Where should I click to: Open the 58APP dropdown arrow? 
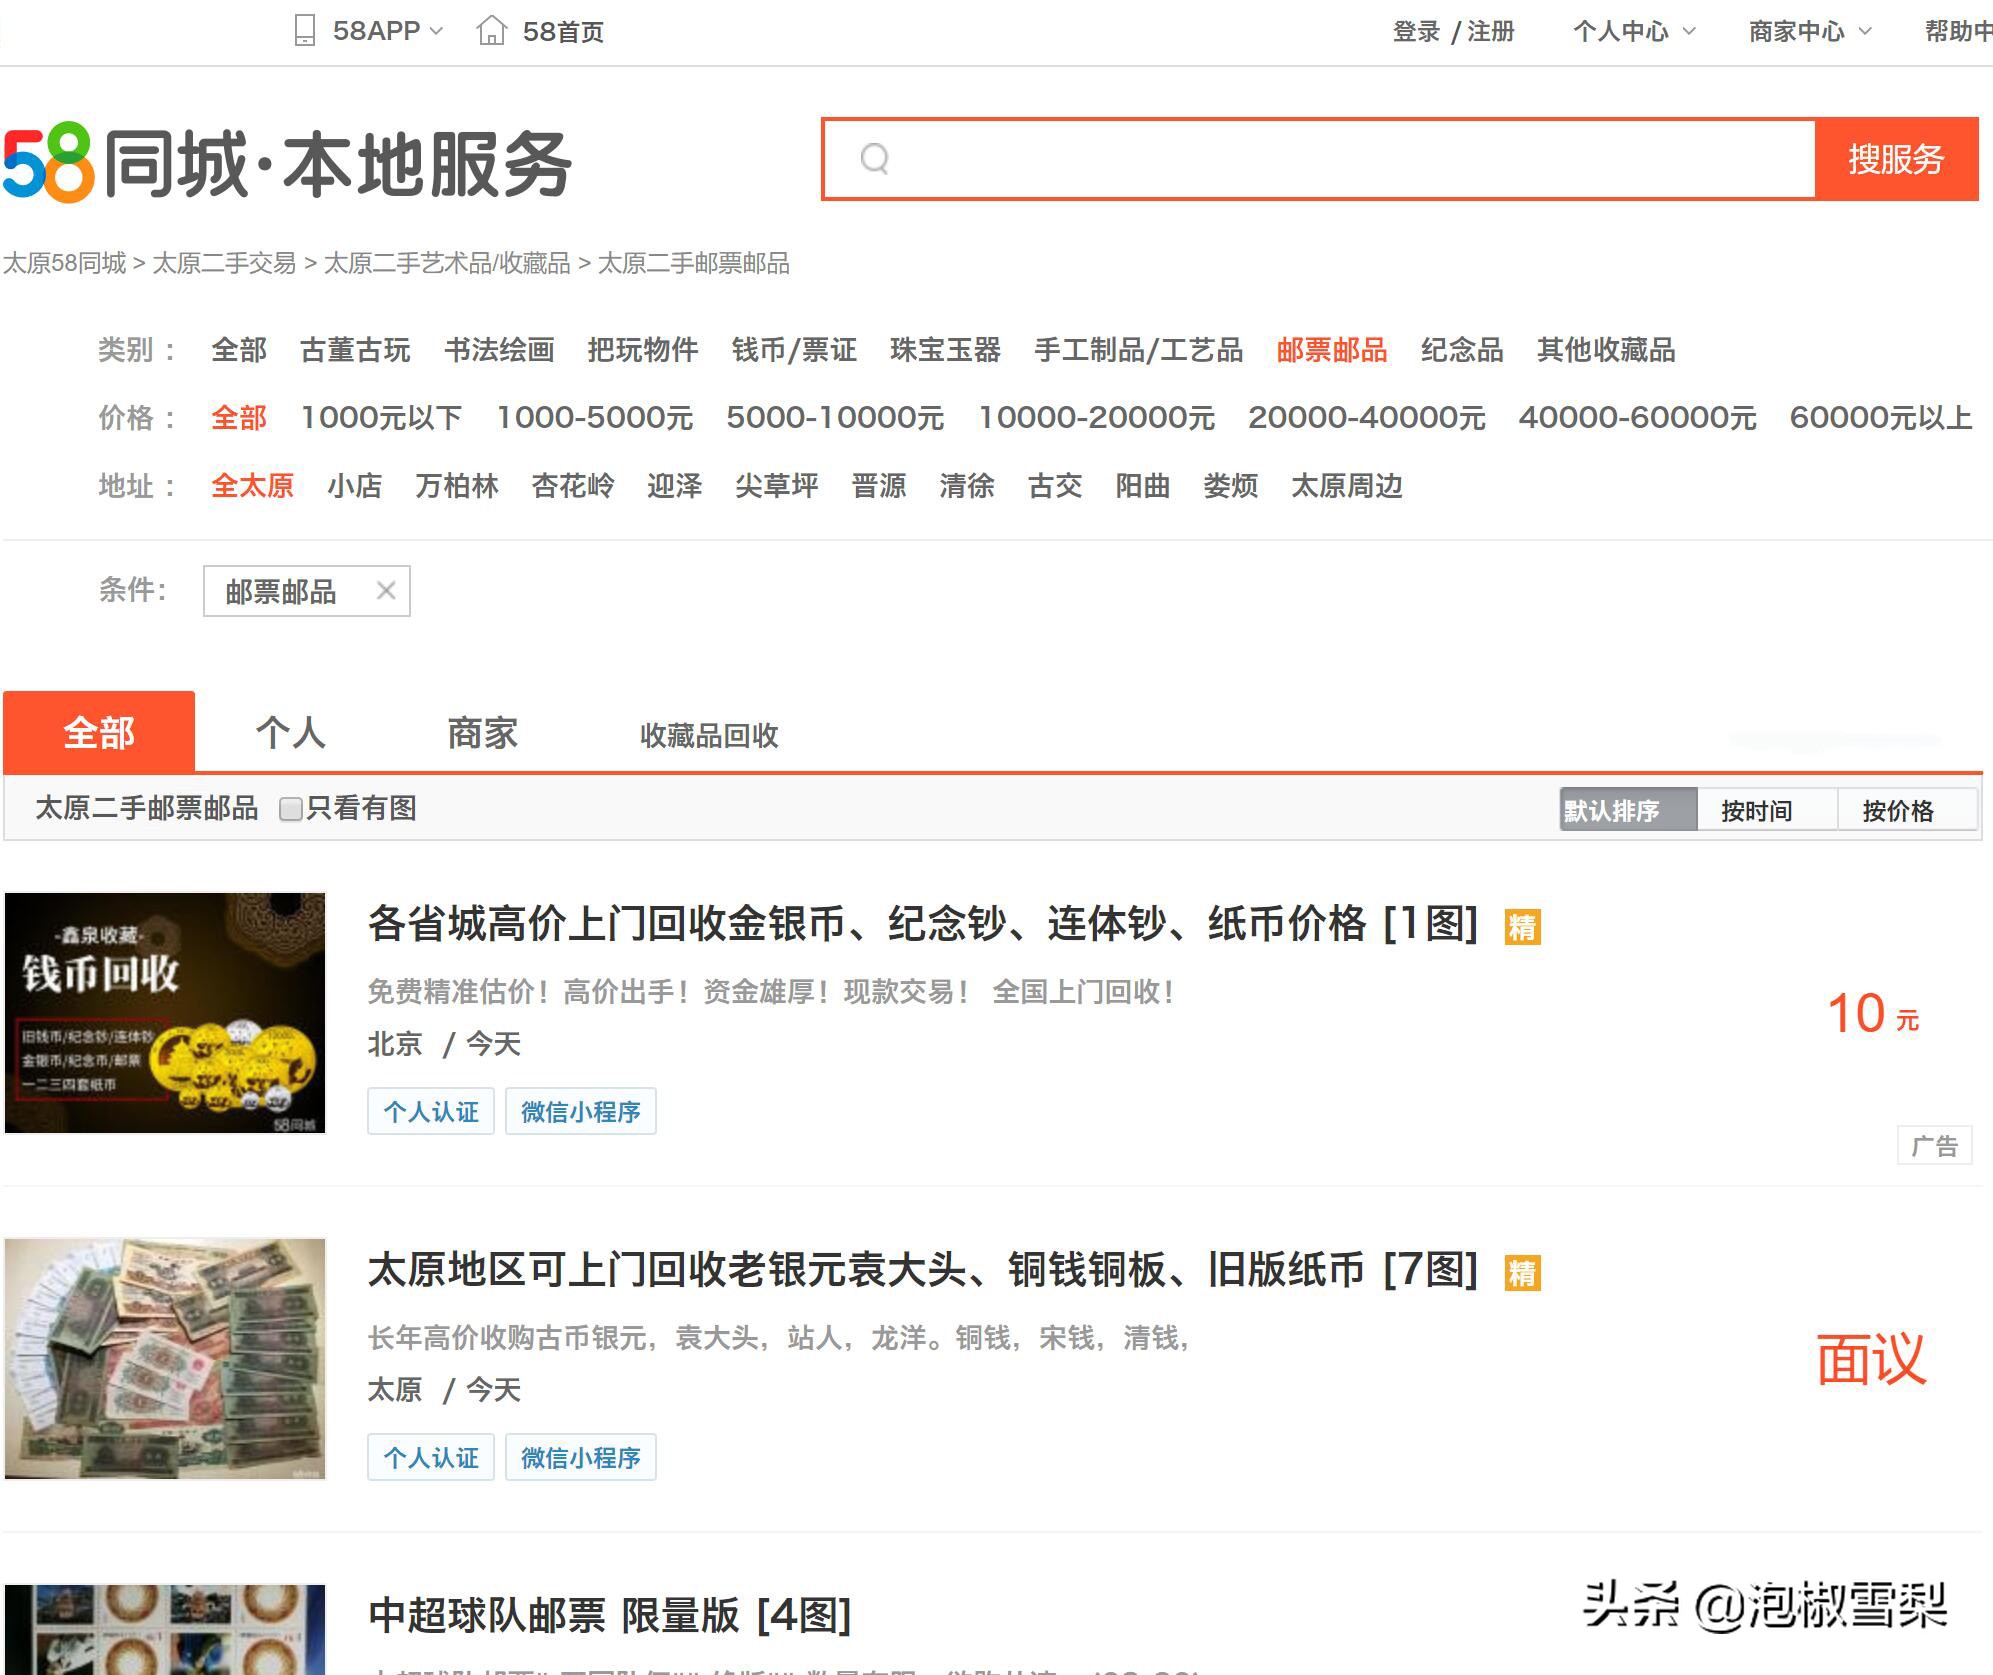436,30
